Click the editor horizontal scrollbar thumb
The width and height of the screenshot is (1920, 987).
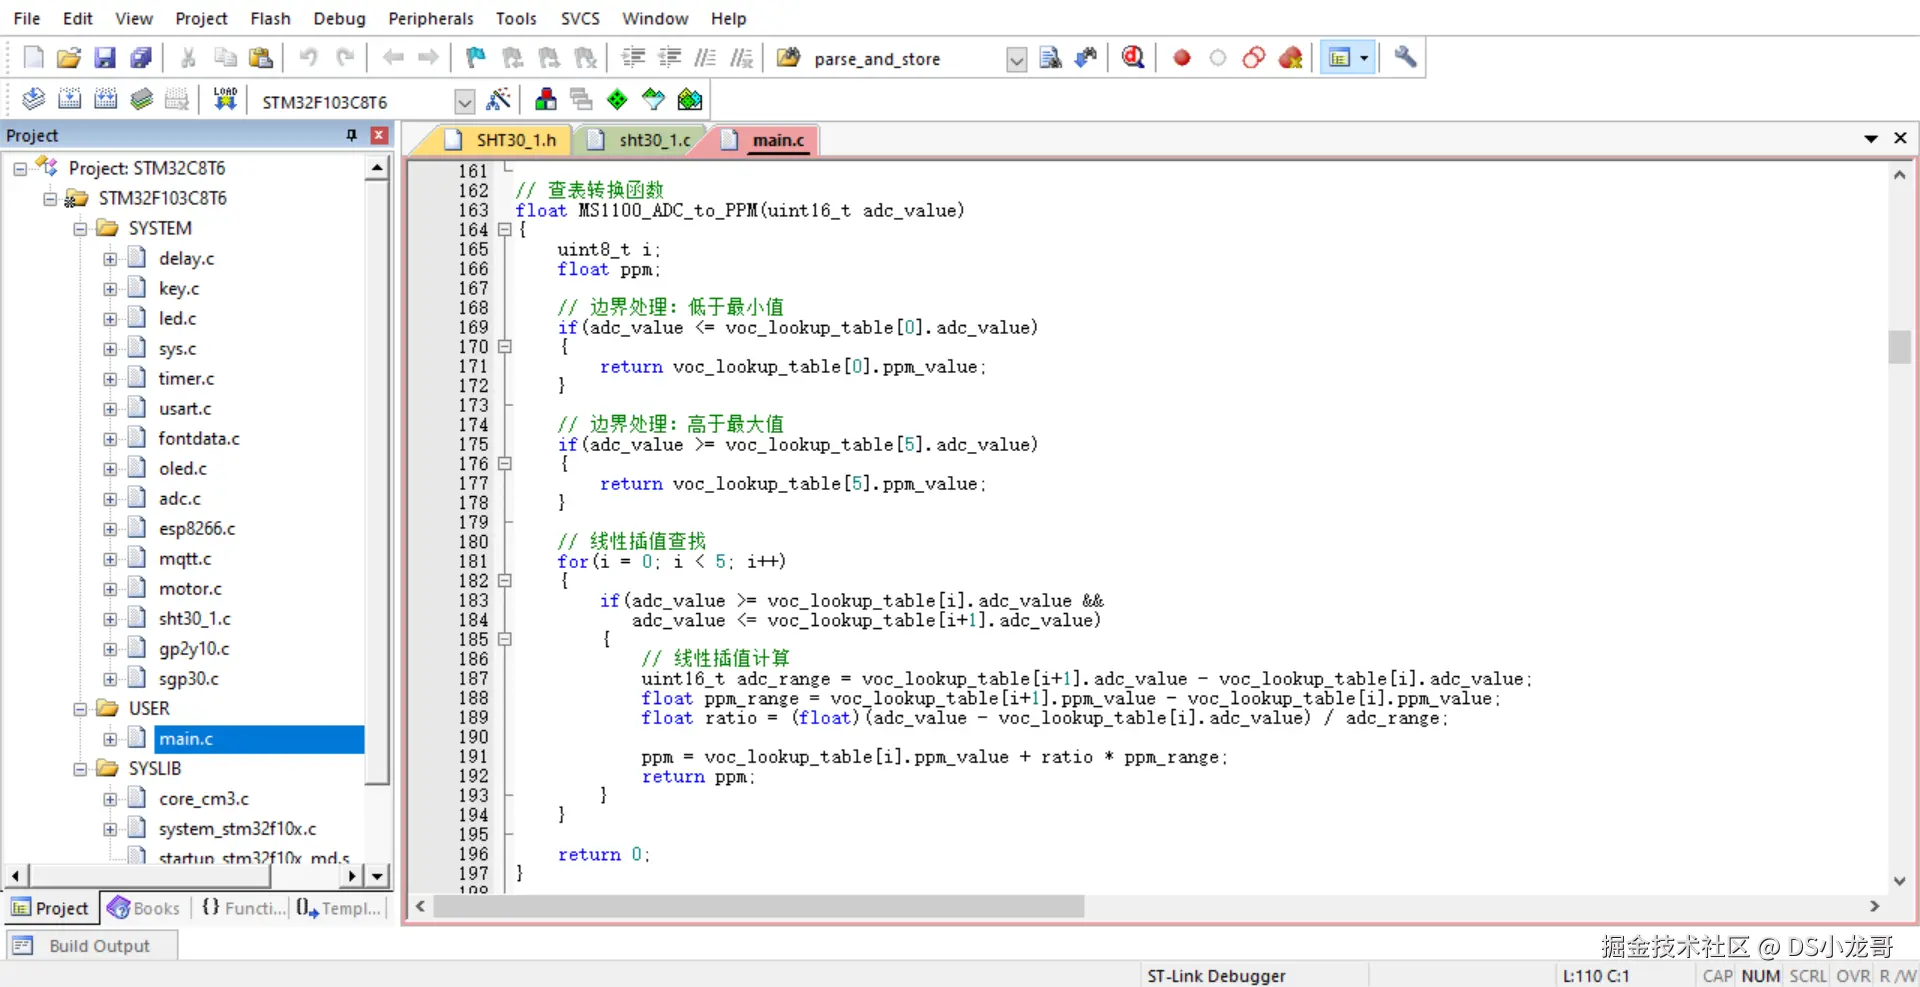tap(759, 906)
